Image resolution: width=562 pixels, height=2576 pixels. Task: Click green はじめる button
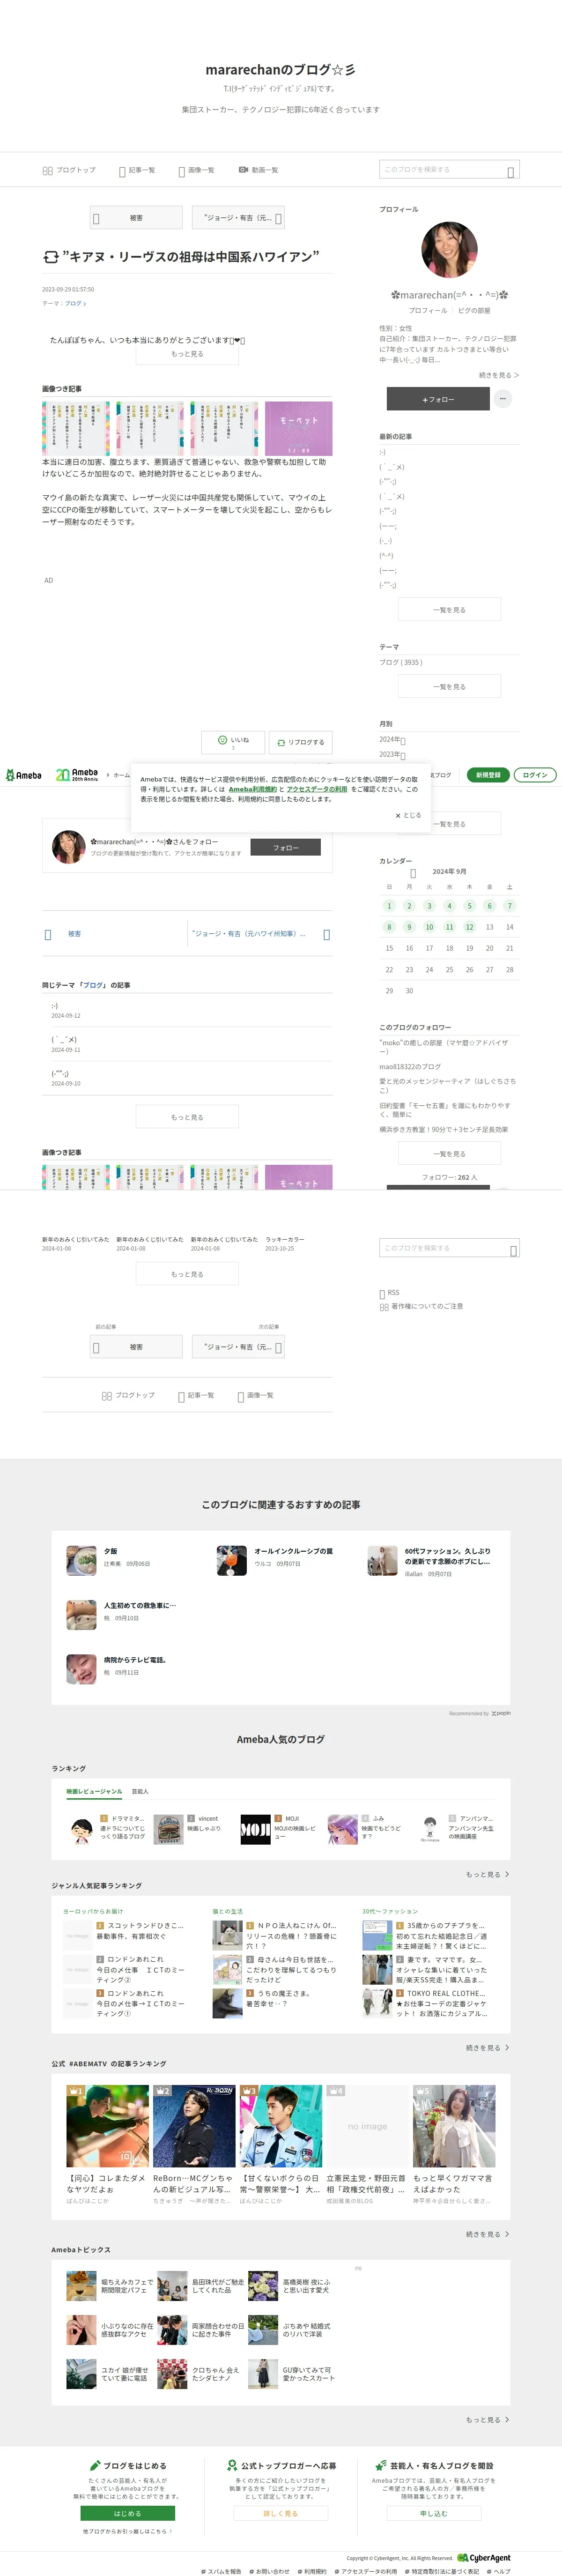coord(127,2513)
